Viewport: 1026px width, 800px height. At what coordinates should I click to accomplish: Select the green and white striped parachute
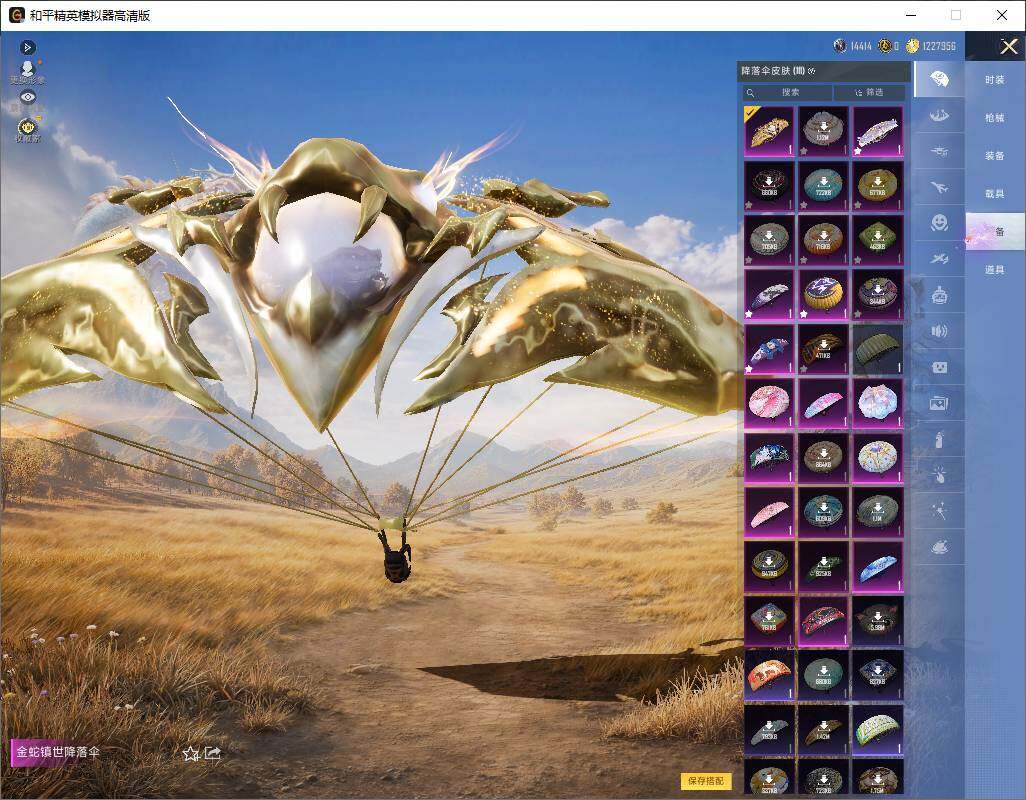pos(878,729)
